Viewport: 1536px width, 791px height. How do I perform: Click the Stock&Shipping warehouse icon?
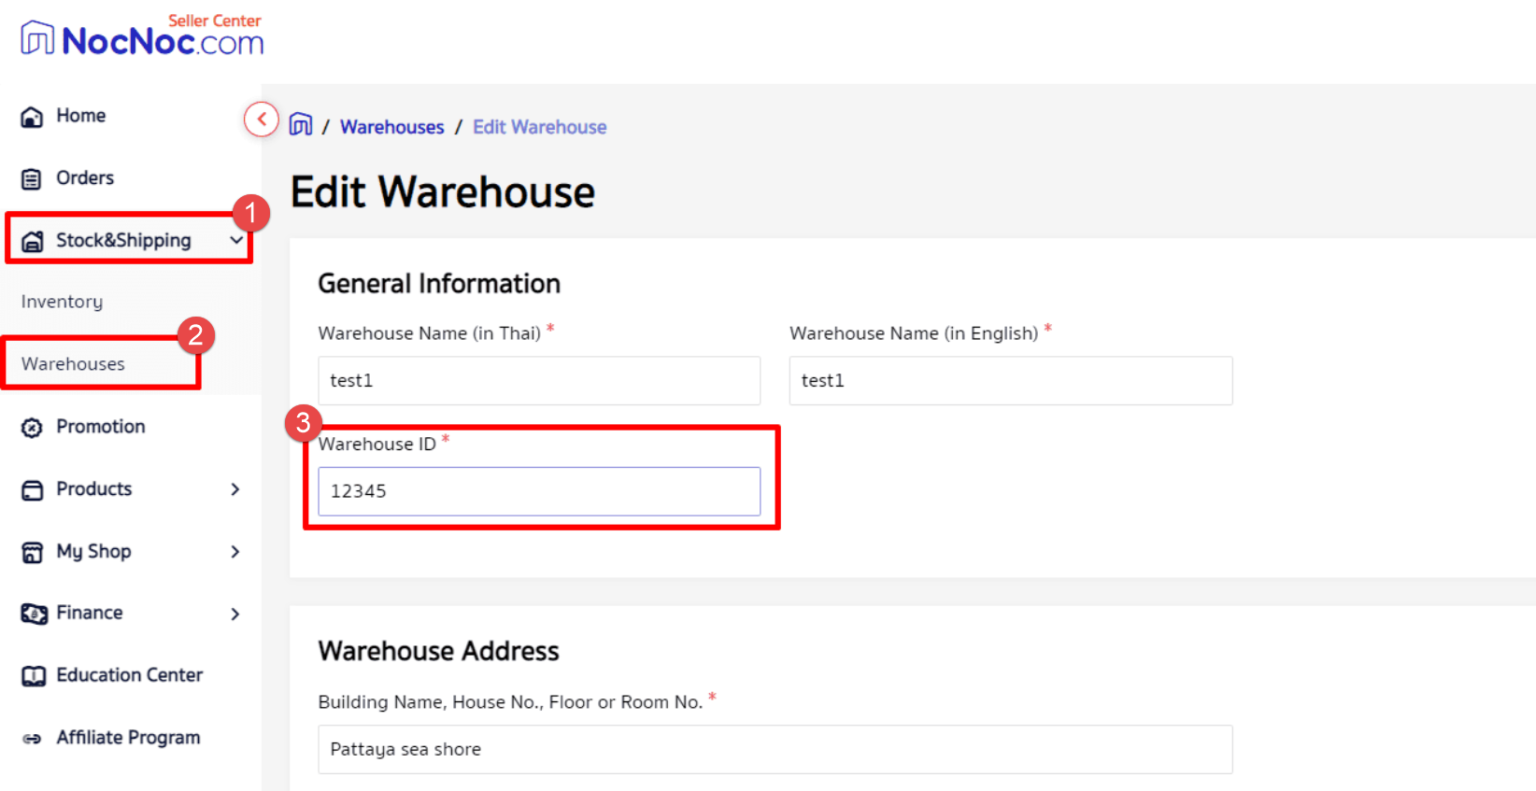pos(32,241)
